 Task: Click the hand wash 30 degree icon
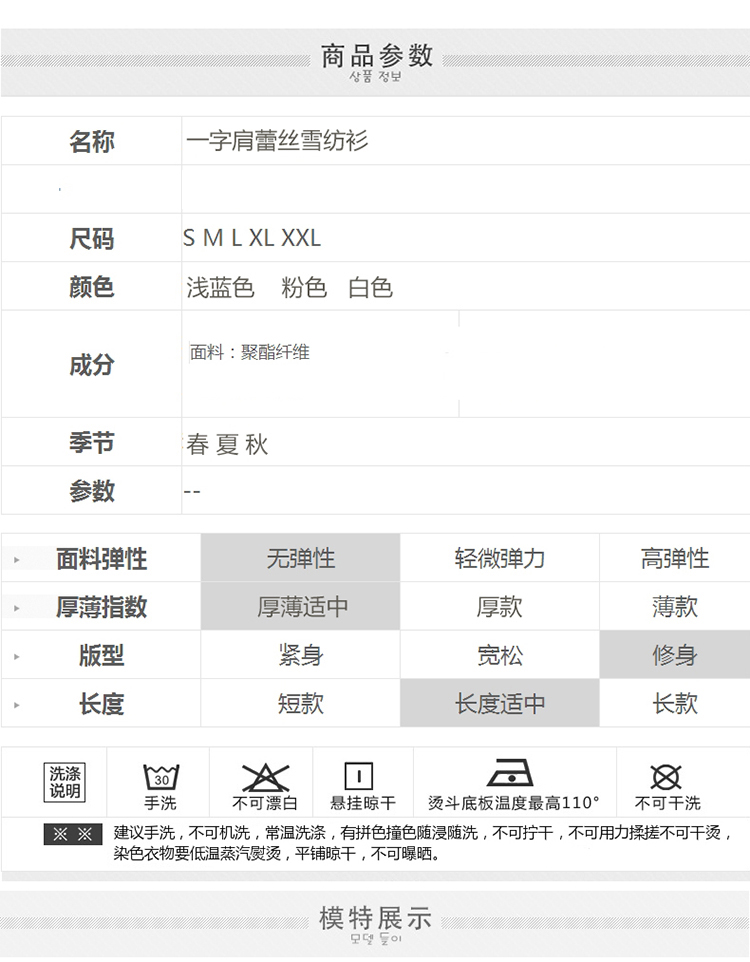pos(160,776)
